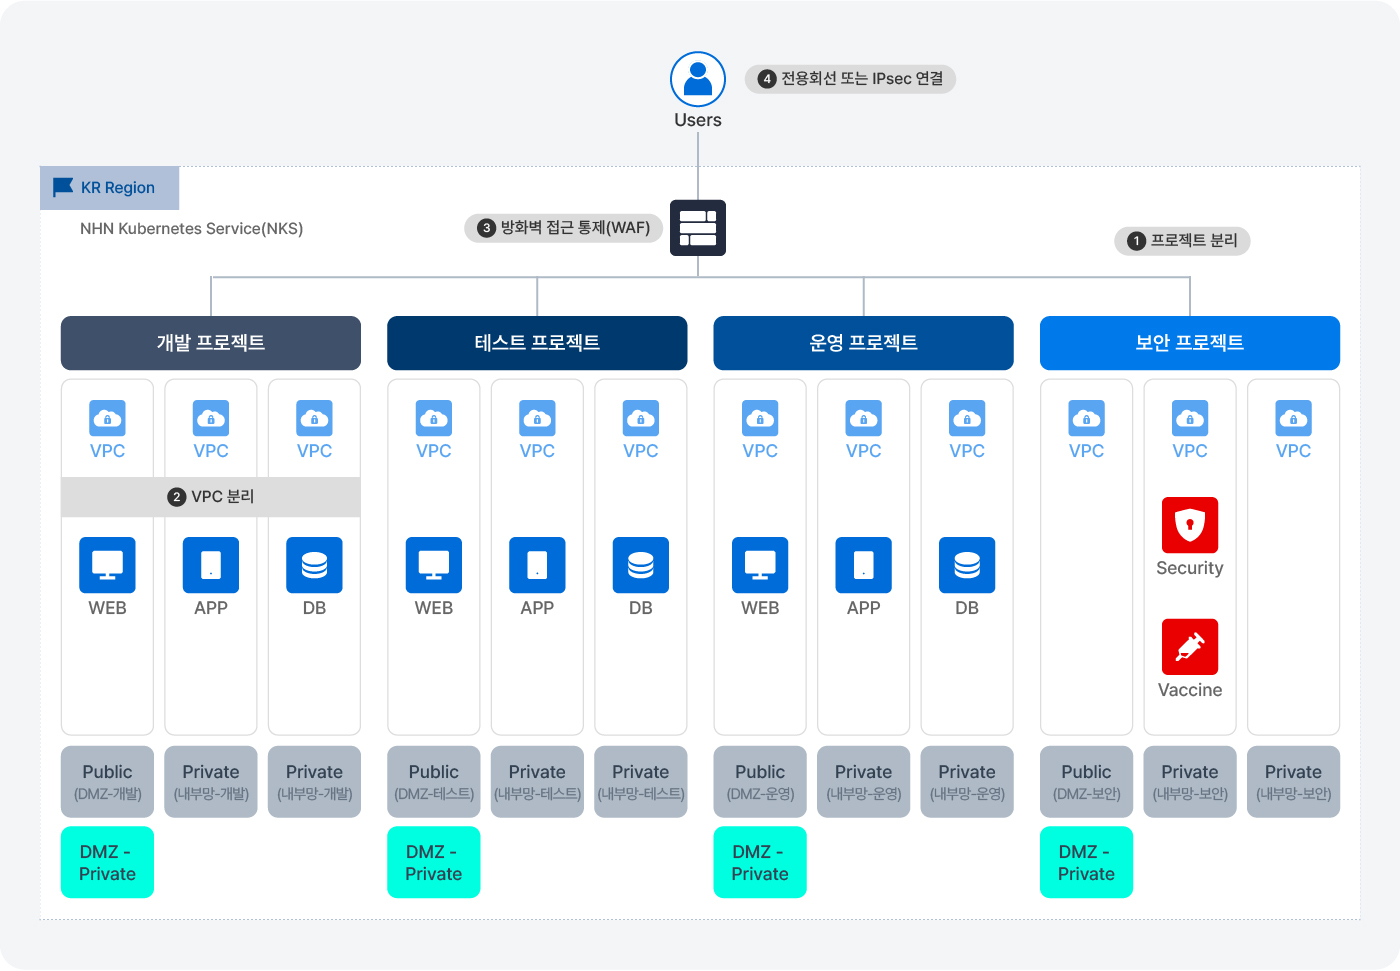
Task: Click the WAF firewall icon
Action: [x=697, y=227]
